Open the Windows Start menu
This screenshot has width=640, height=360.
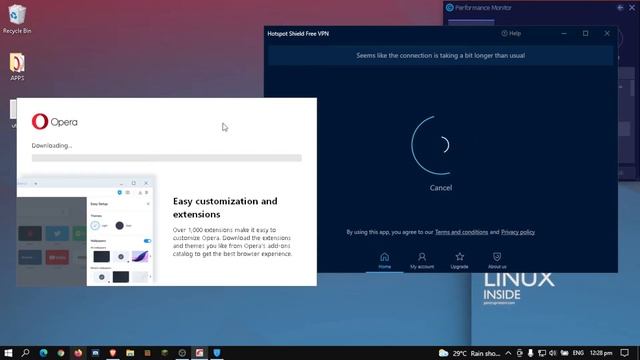8,353
